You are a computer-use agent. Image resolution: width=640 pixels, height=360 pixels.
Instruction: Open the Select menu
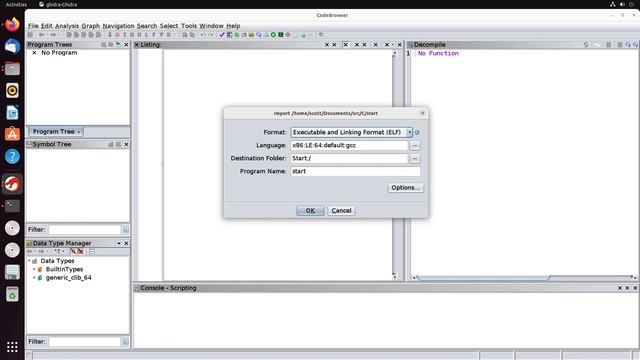coord(169,26)
